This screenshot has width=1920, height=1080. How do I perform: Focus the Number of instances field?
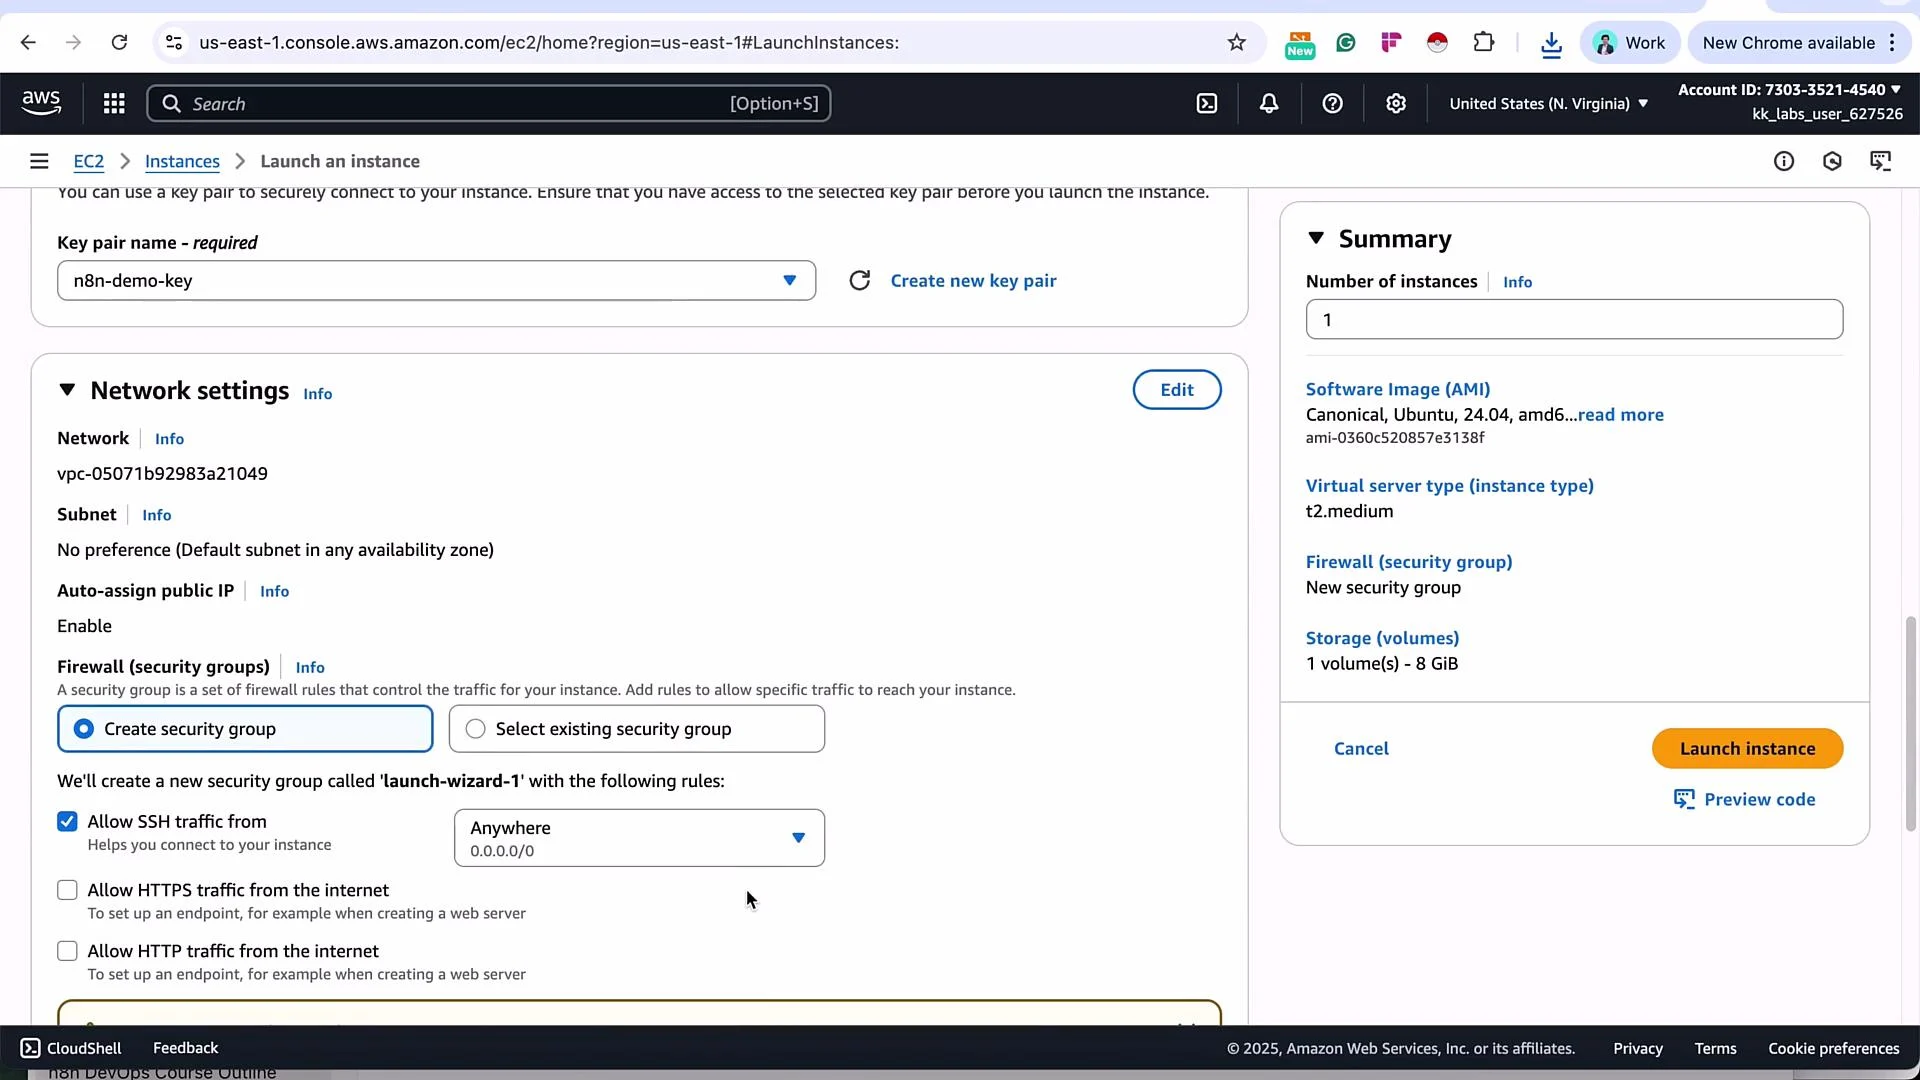click(1574, 320)
